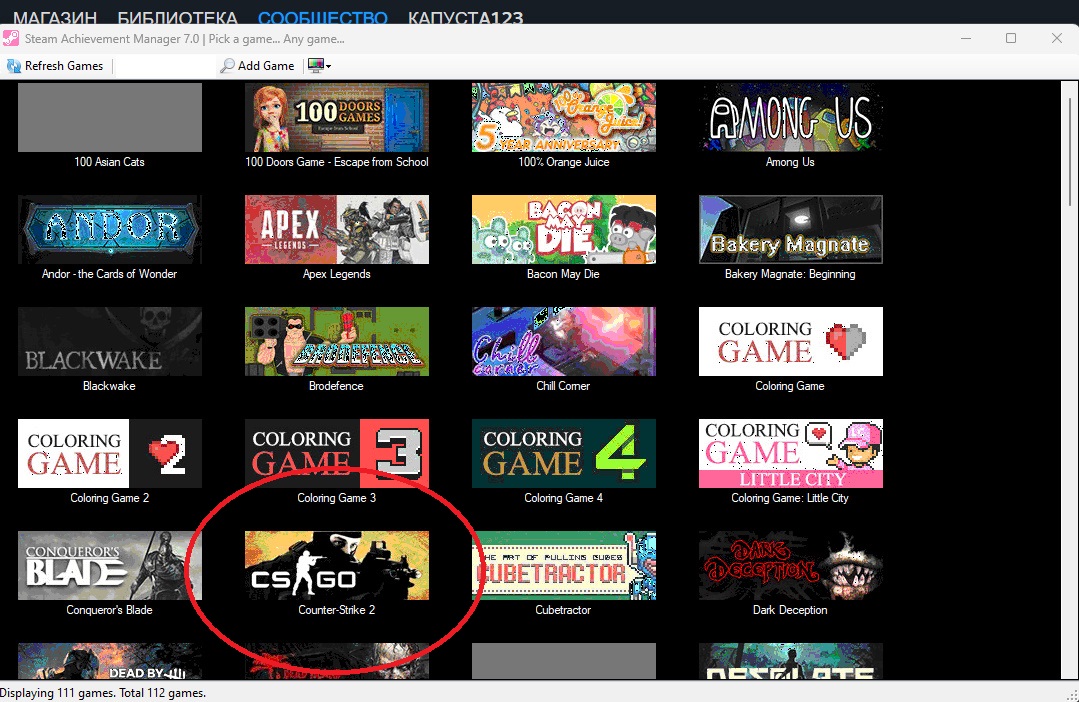The image size is (1079, 702).
Task: Select the Dead by Daylight thumbnail at bottom
Action: pos(110,661)
